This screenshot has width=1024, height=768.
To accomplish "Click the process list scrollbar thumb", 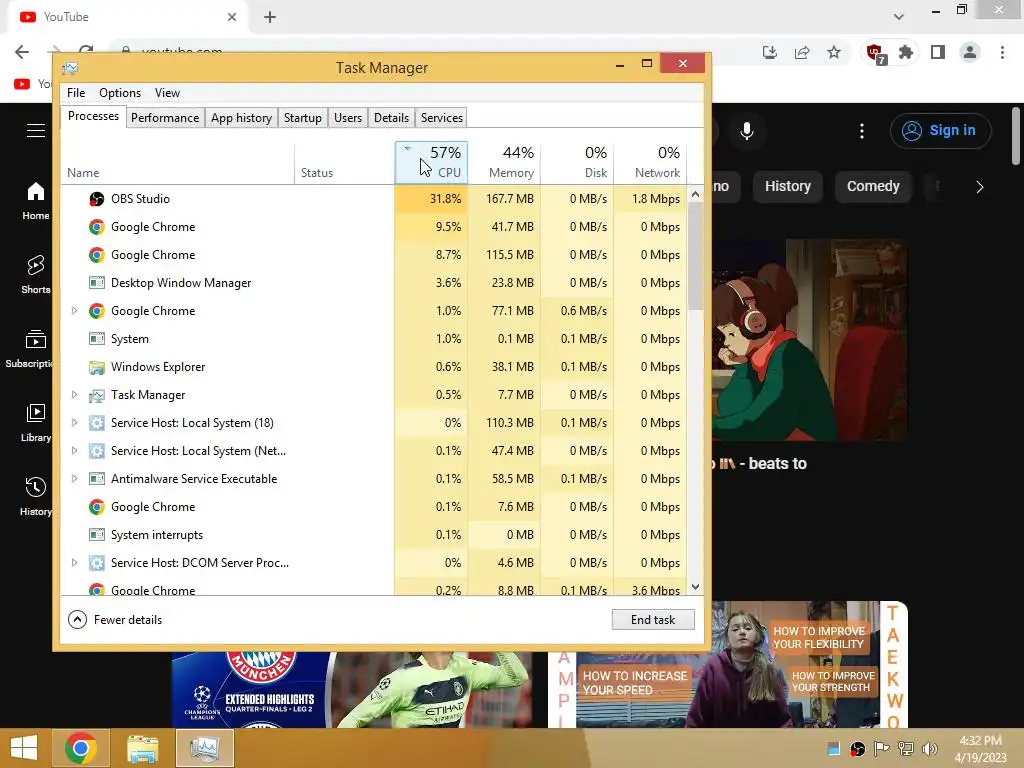I will (x=696, y=257).
